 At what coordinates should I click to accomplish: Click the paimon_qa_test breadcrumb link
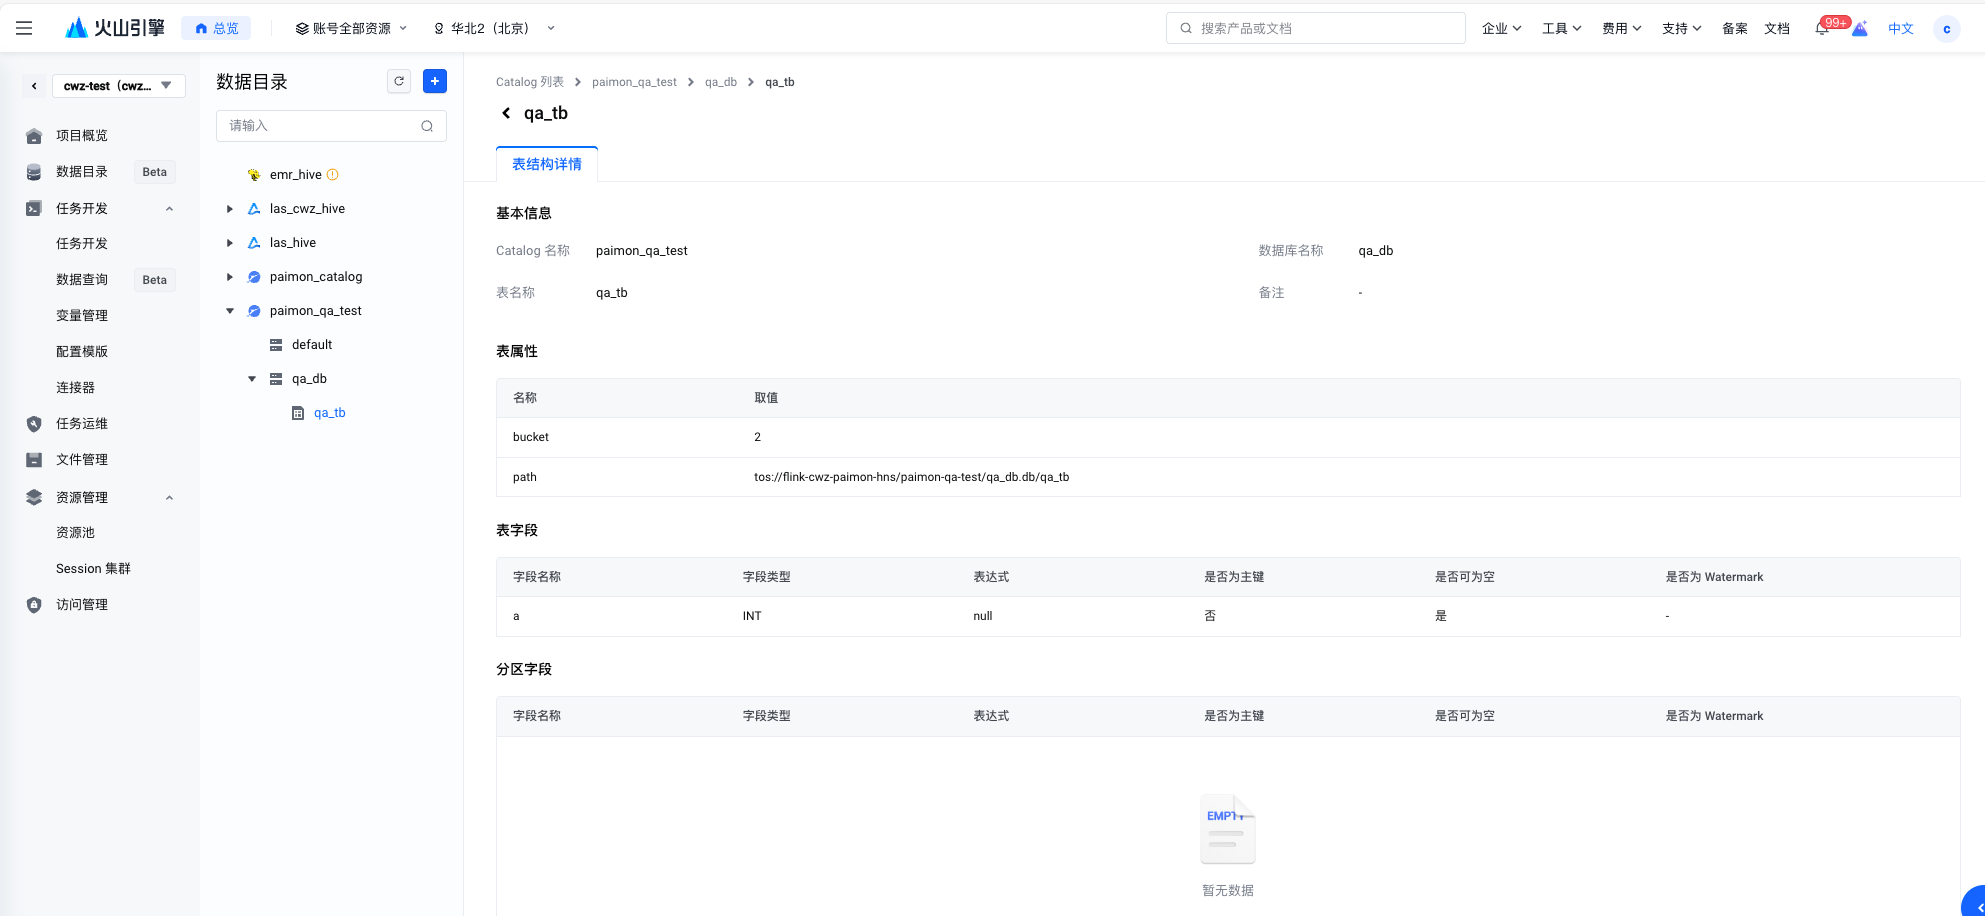[x=634, y=82]
